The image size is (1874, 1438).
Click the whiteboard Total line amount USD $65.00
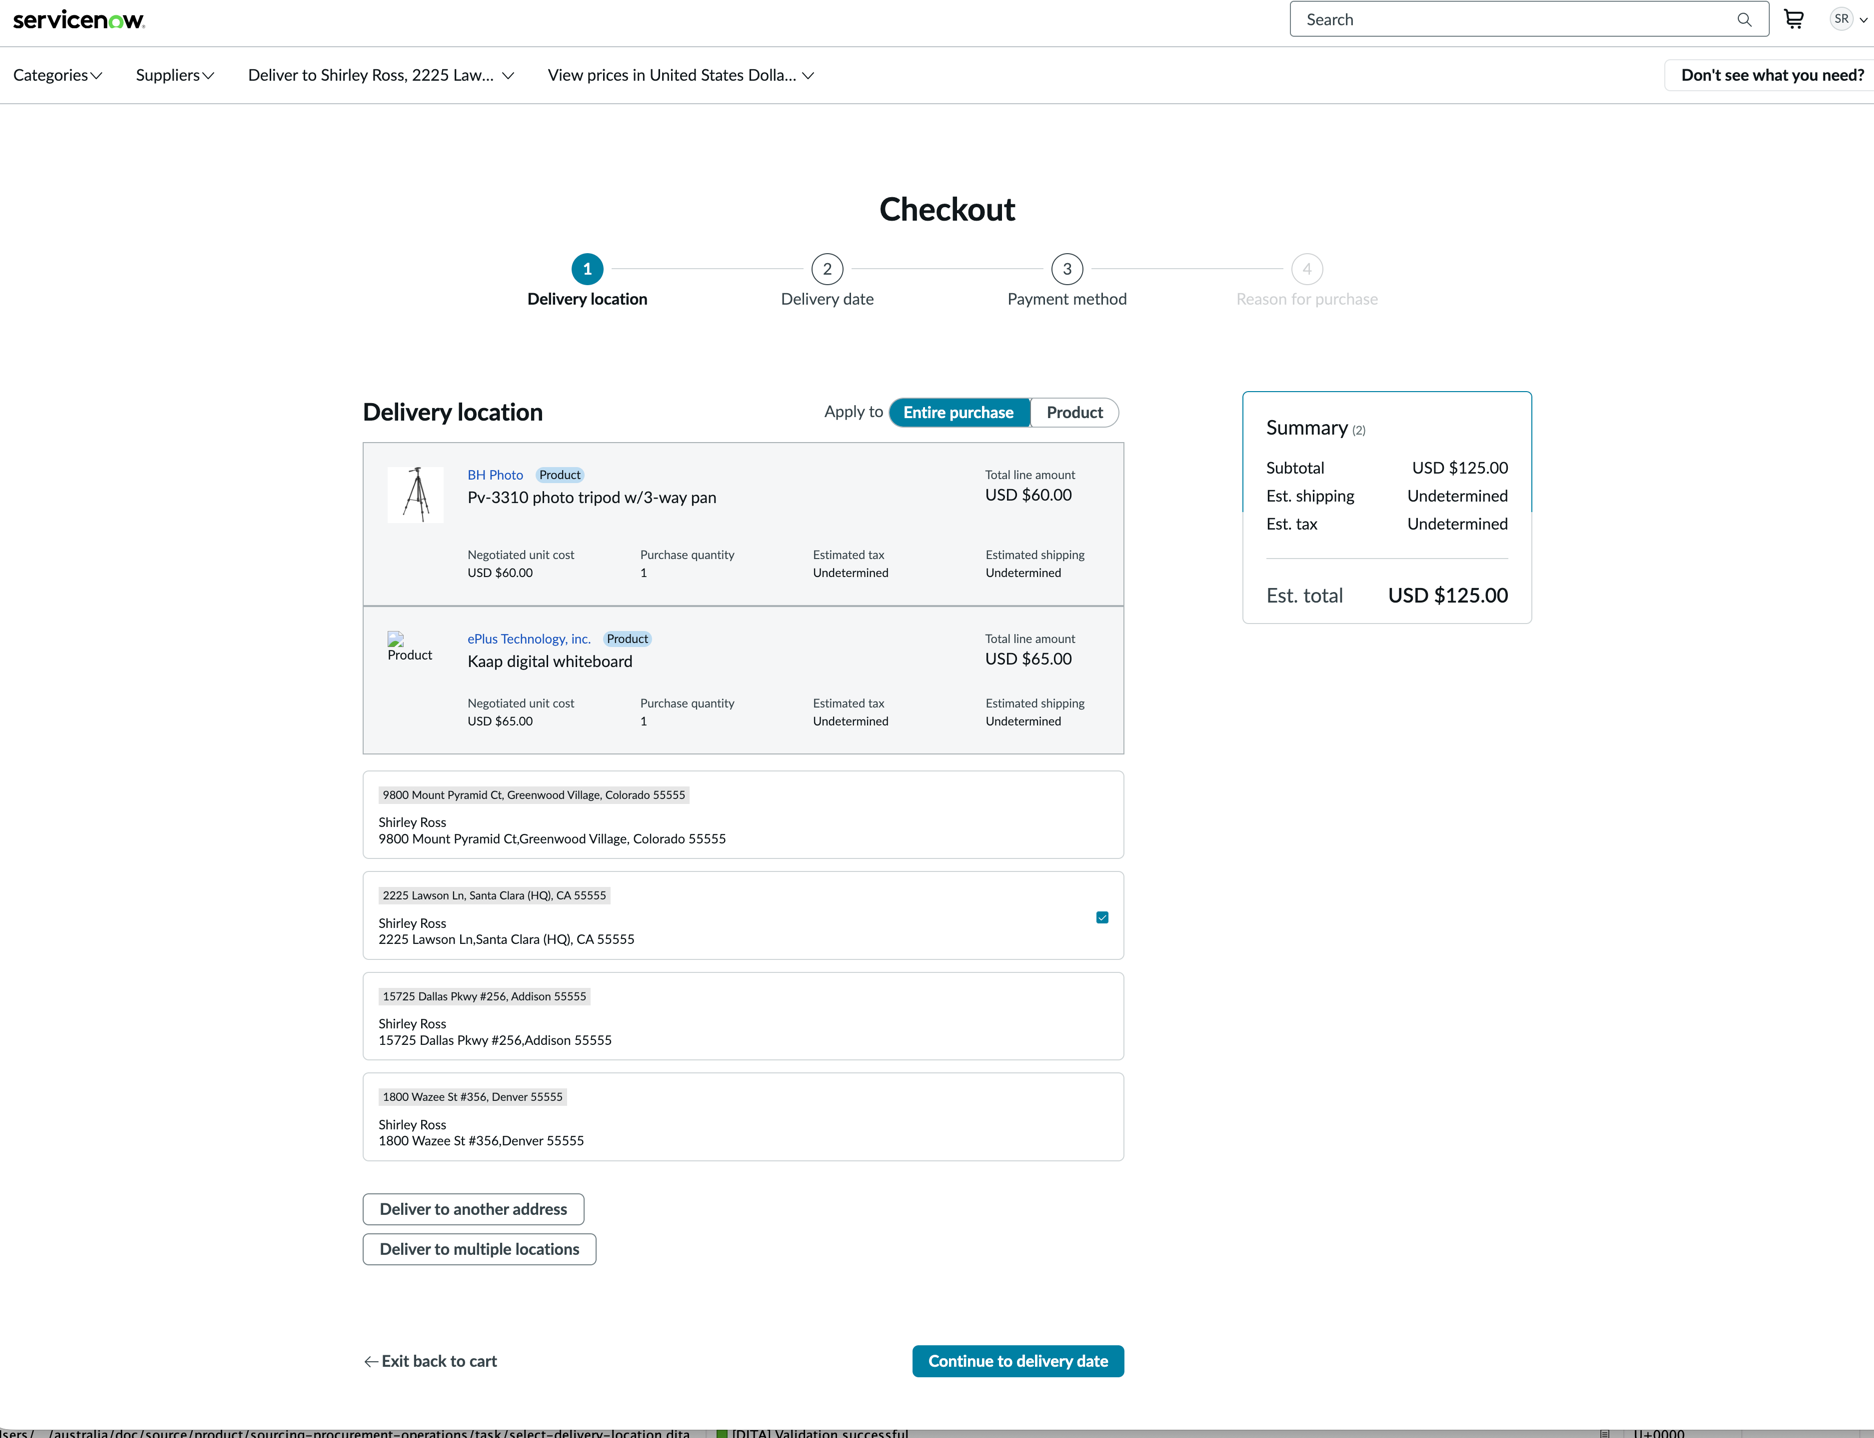pos(1028,659)
